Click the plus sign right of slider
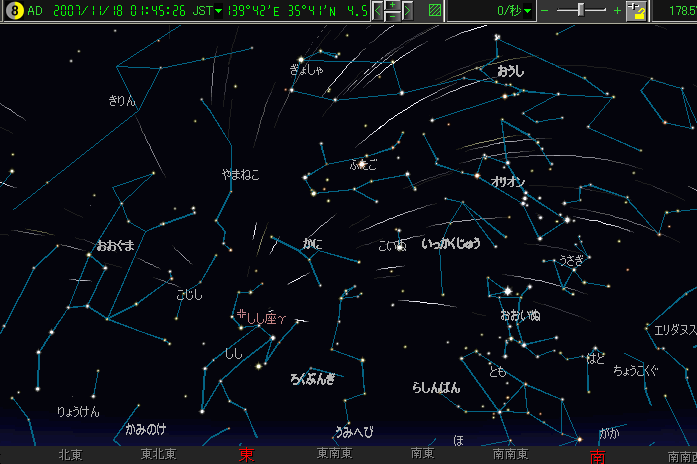The image size is (697, 464). (617, 11)
